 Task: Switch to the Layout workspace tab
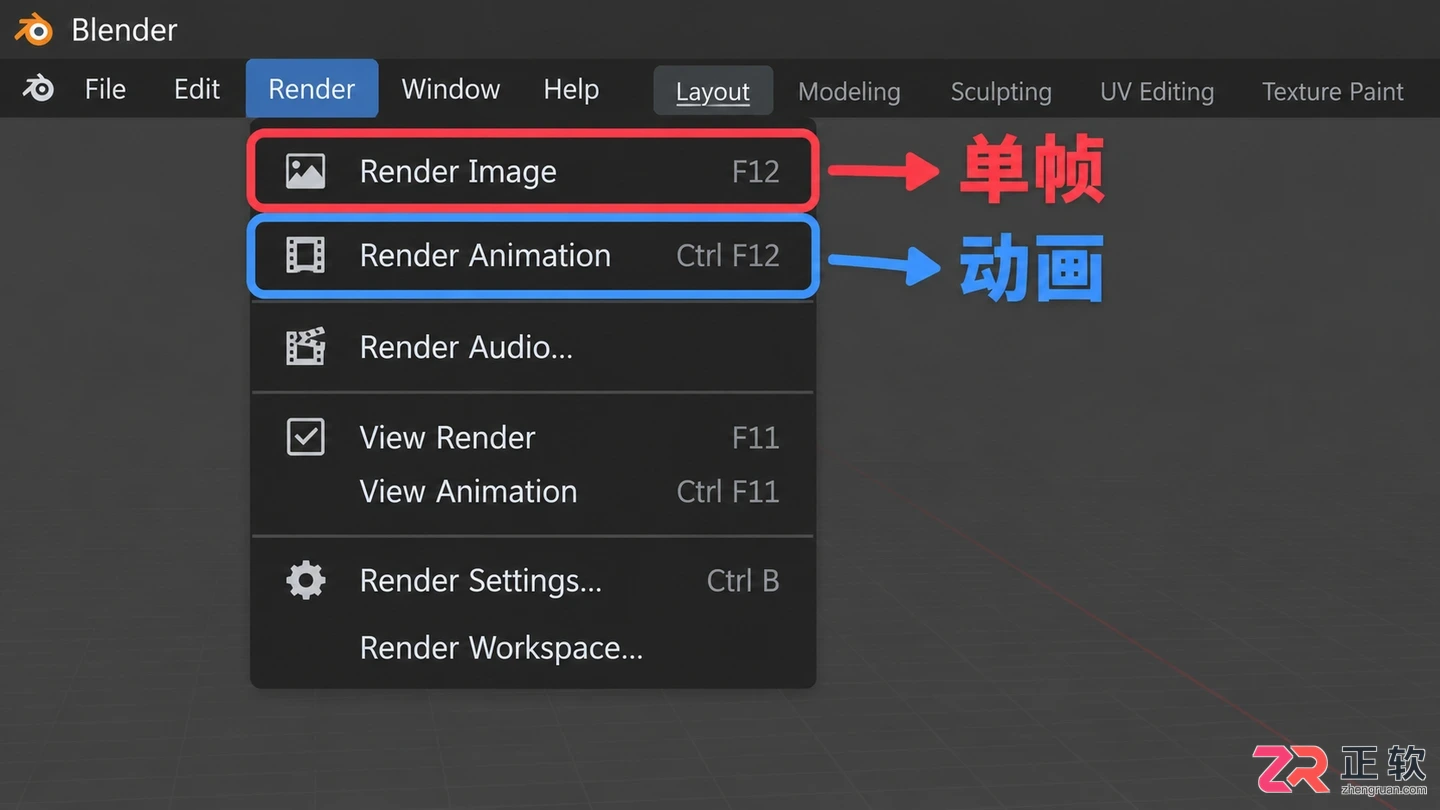click(713, 91)
